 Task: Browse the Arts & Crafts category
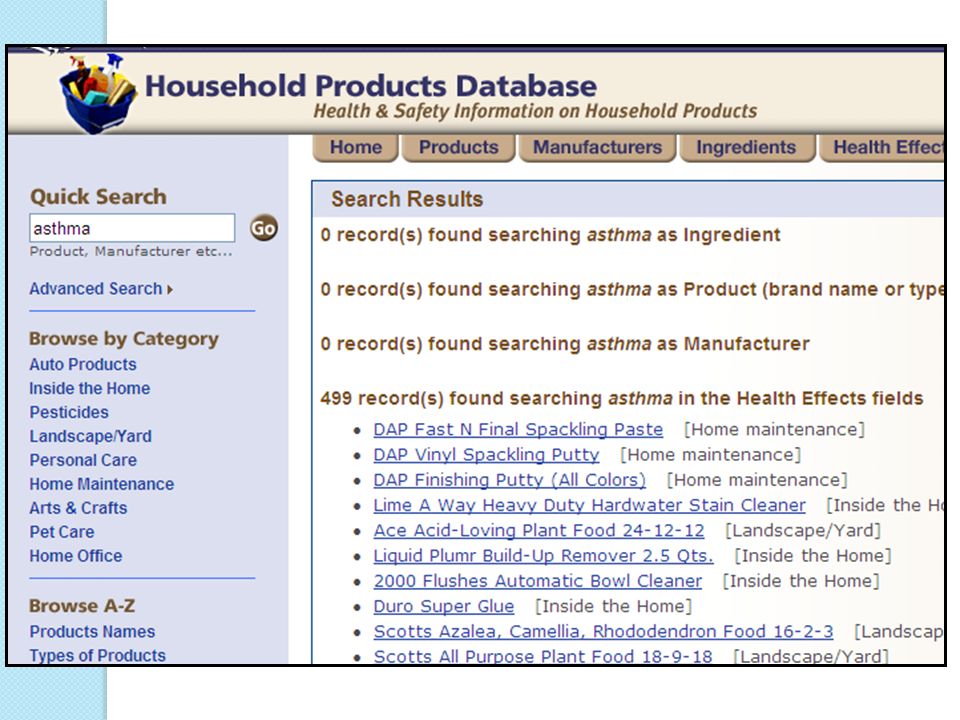click(78, 508)
